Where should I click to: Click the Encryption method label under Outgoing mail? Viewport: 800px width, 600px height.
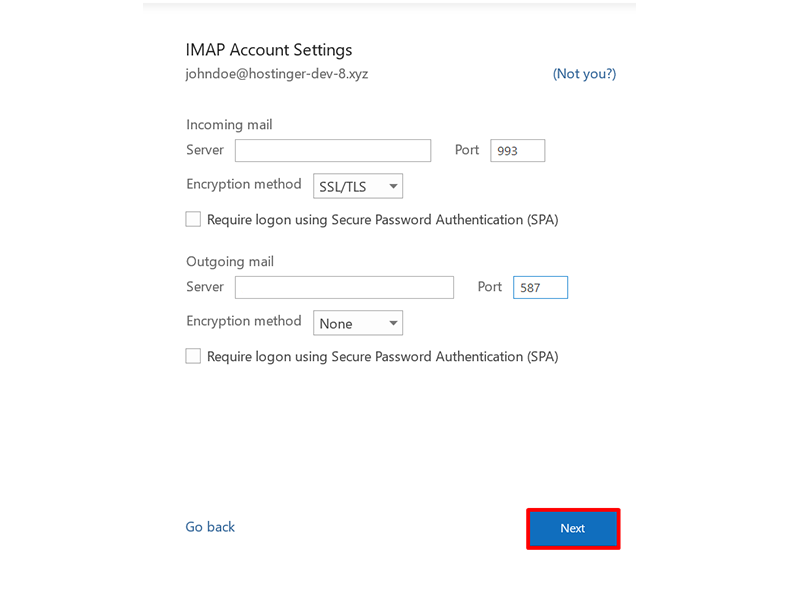243,321
